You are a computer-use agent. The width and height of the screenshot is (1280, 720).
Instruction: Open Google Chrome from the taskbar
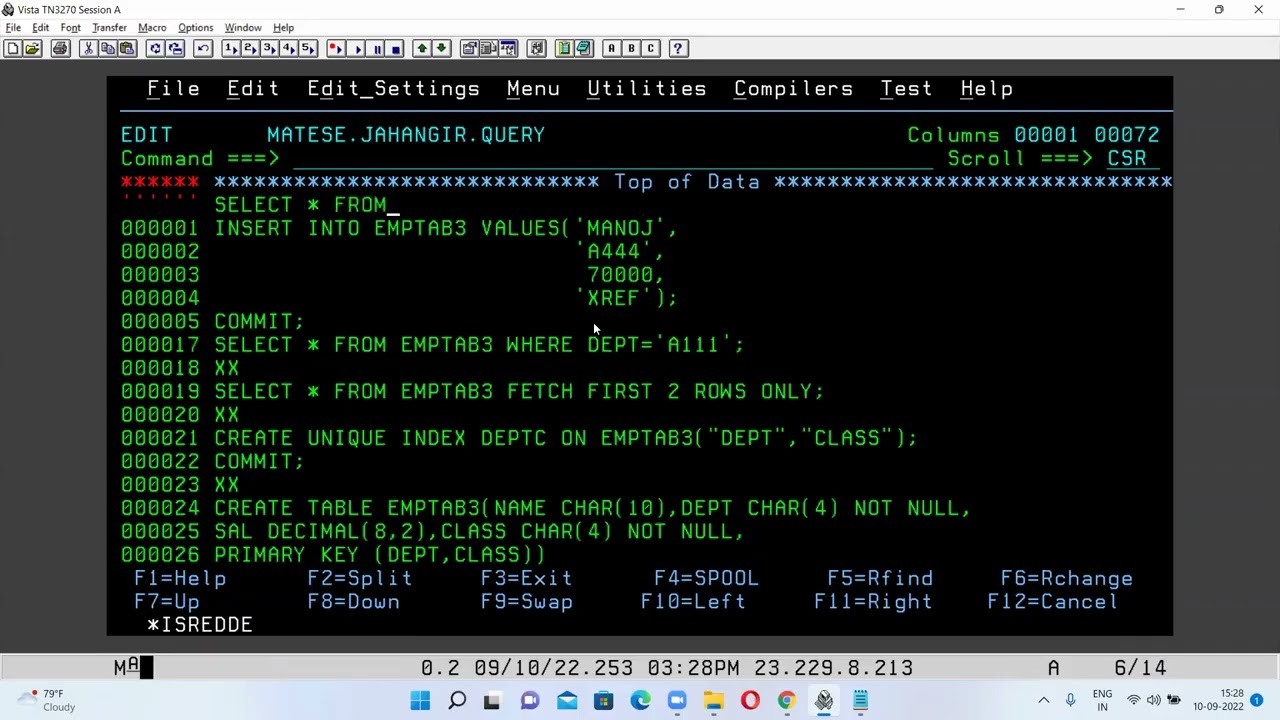787,701
